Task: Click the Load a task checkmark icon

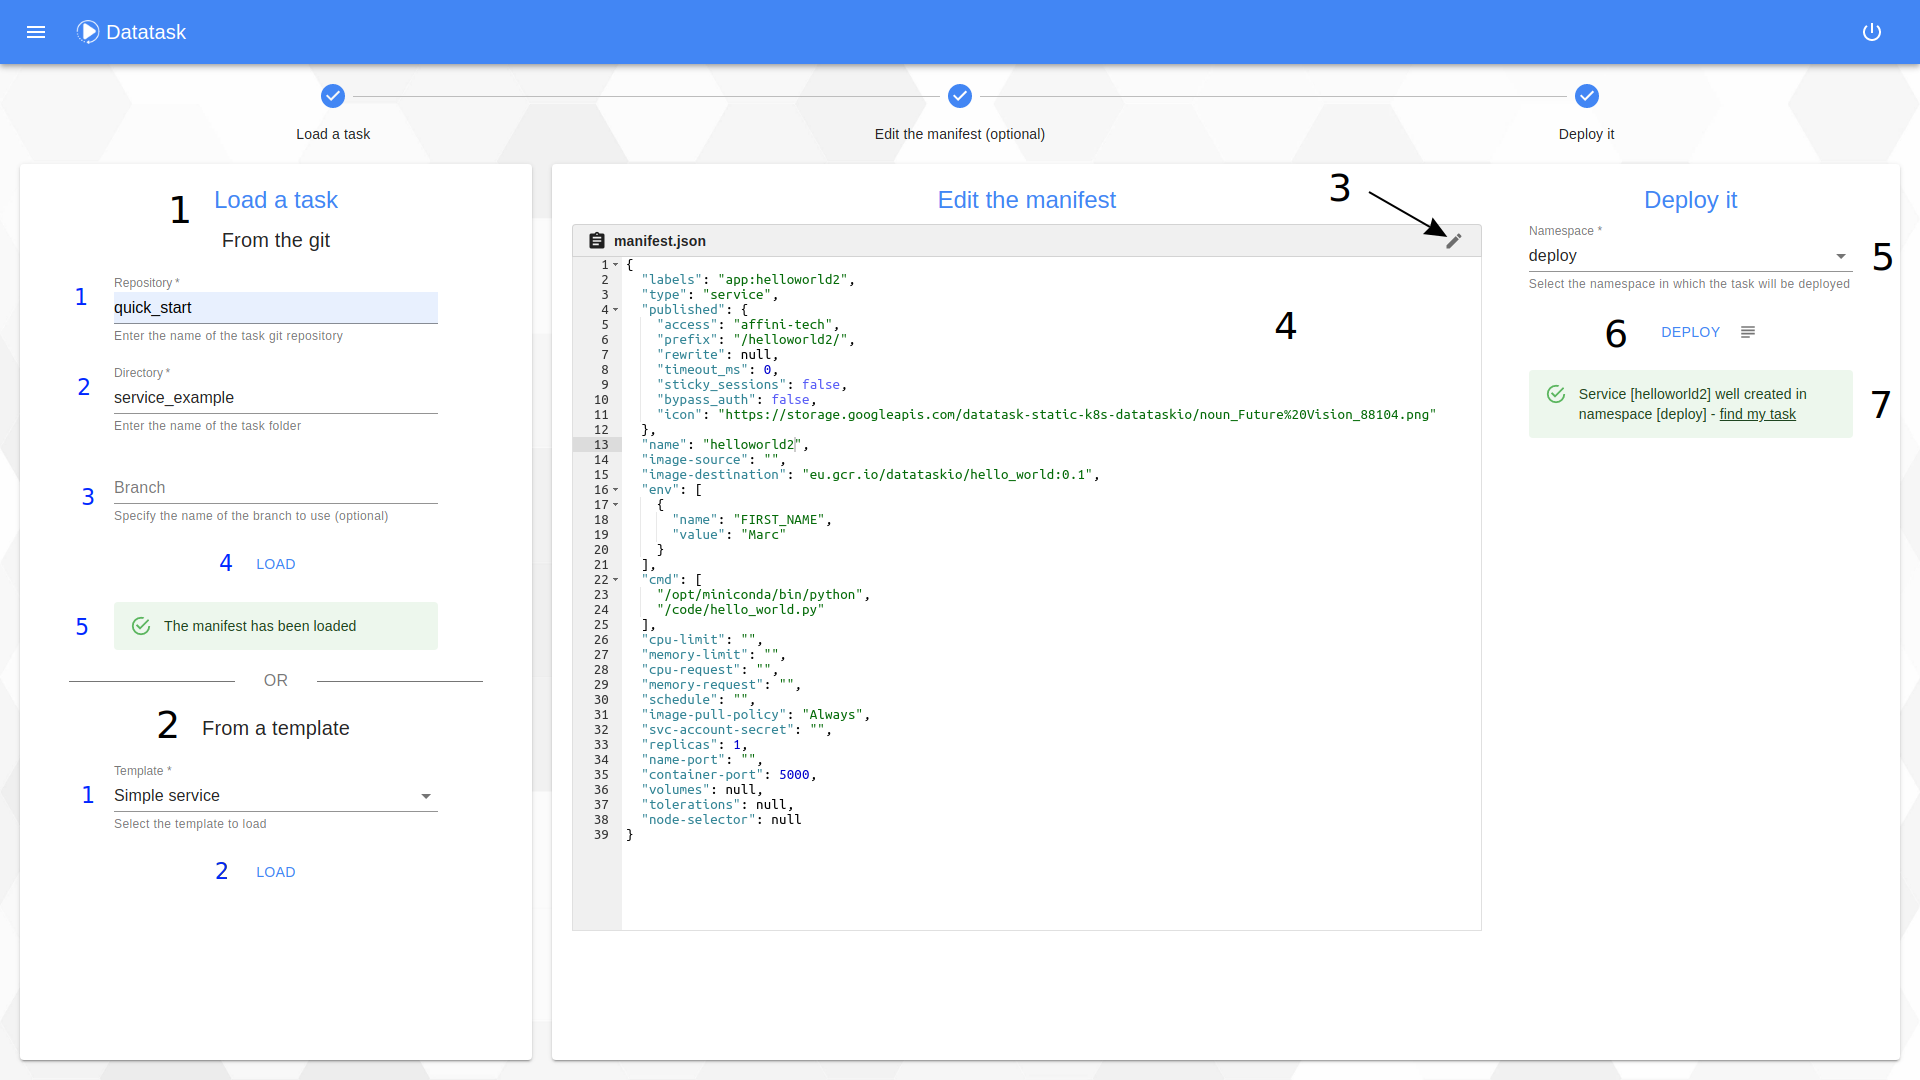Action: (x=332, y=96)
